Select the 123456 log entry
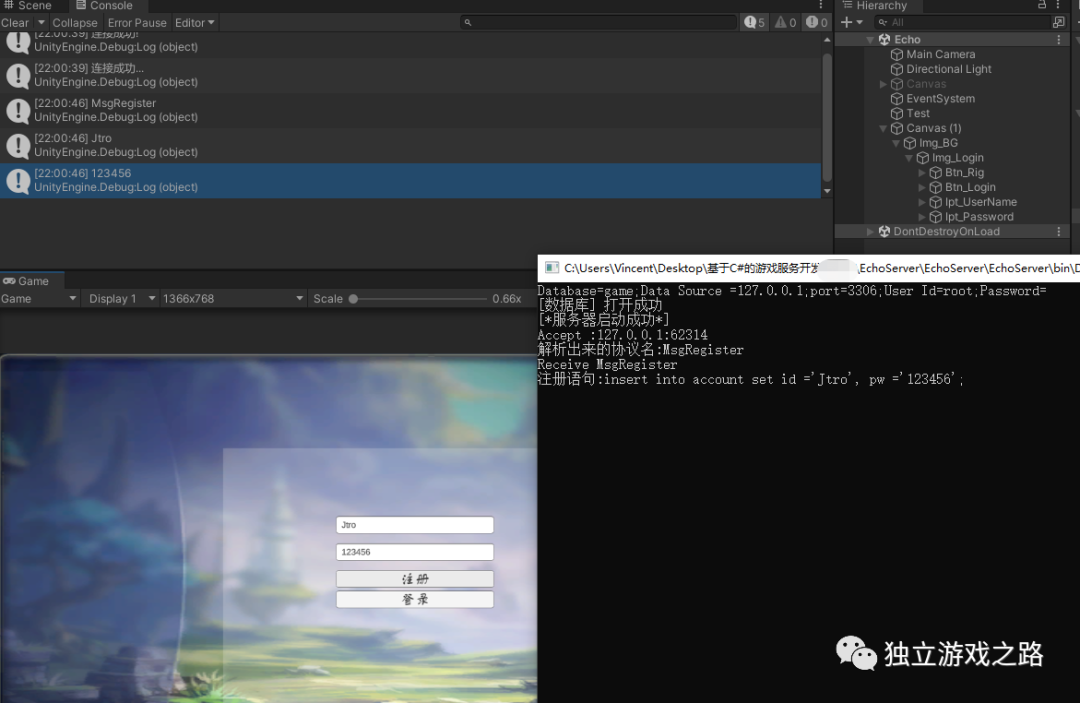The image size is (1080, 703). coord(411,180)
